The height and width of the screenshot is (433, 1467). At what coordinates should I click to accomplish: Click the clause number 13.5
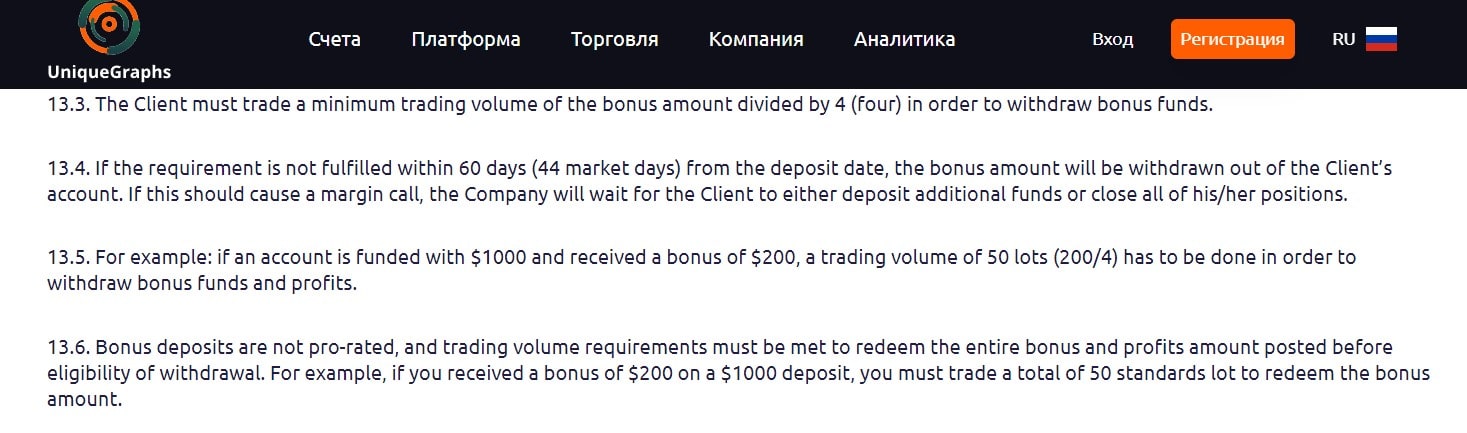point(68,258)
